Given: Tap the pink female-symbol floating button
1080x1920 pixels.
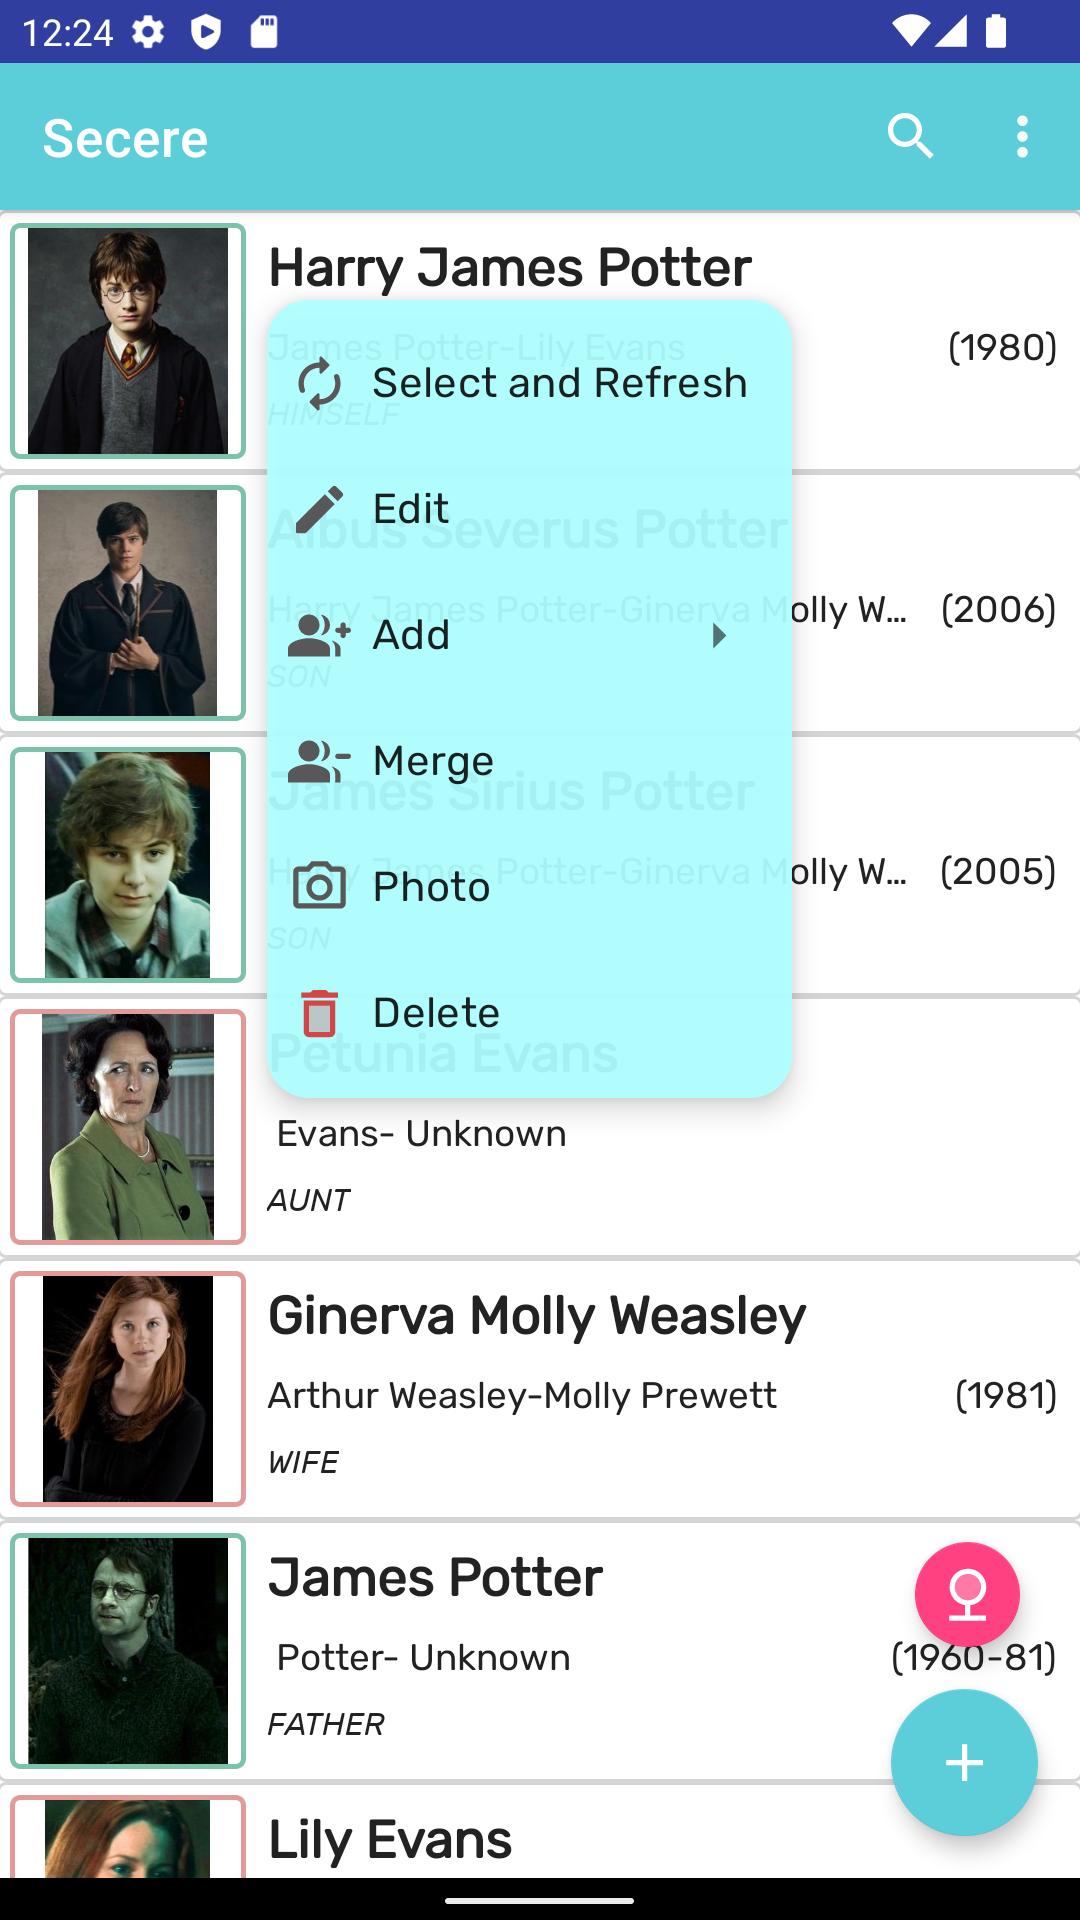Looking at the screenshot, I should pyautogui.click(x=966, y=1594).
